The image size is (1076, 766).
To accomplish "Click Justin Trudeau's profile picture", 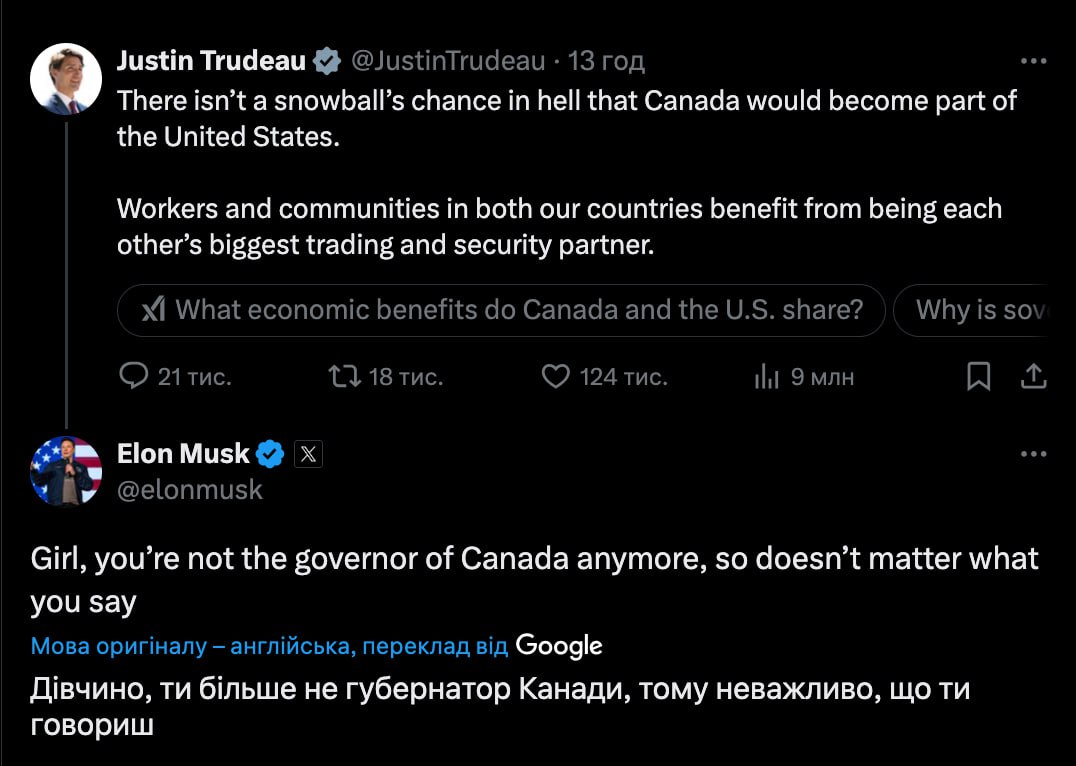I will click(x=66, y=79).
